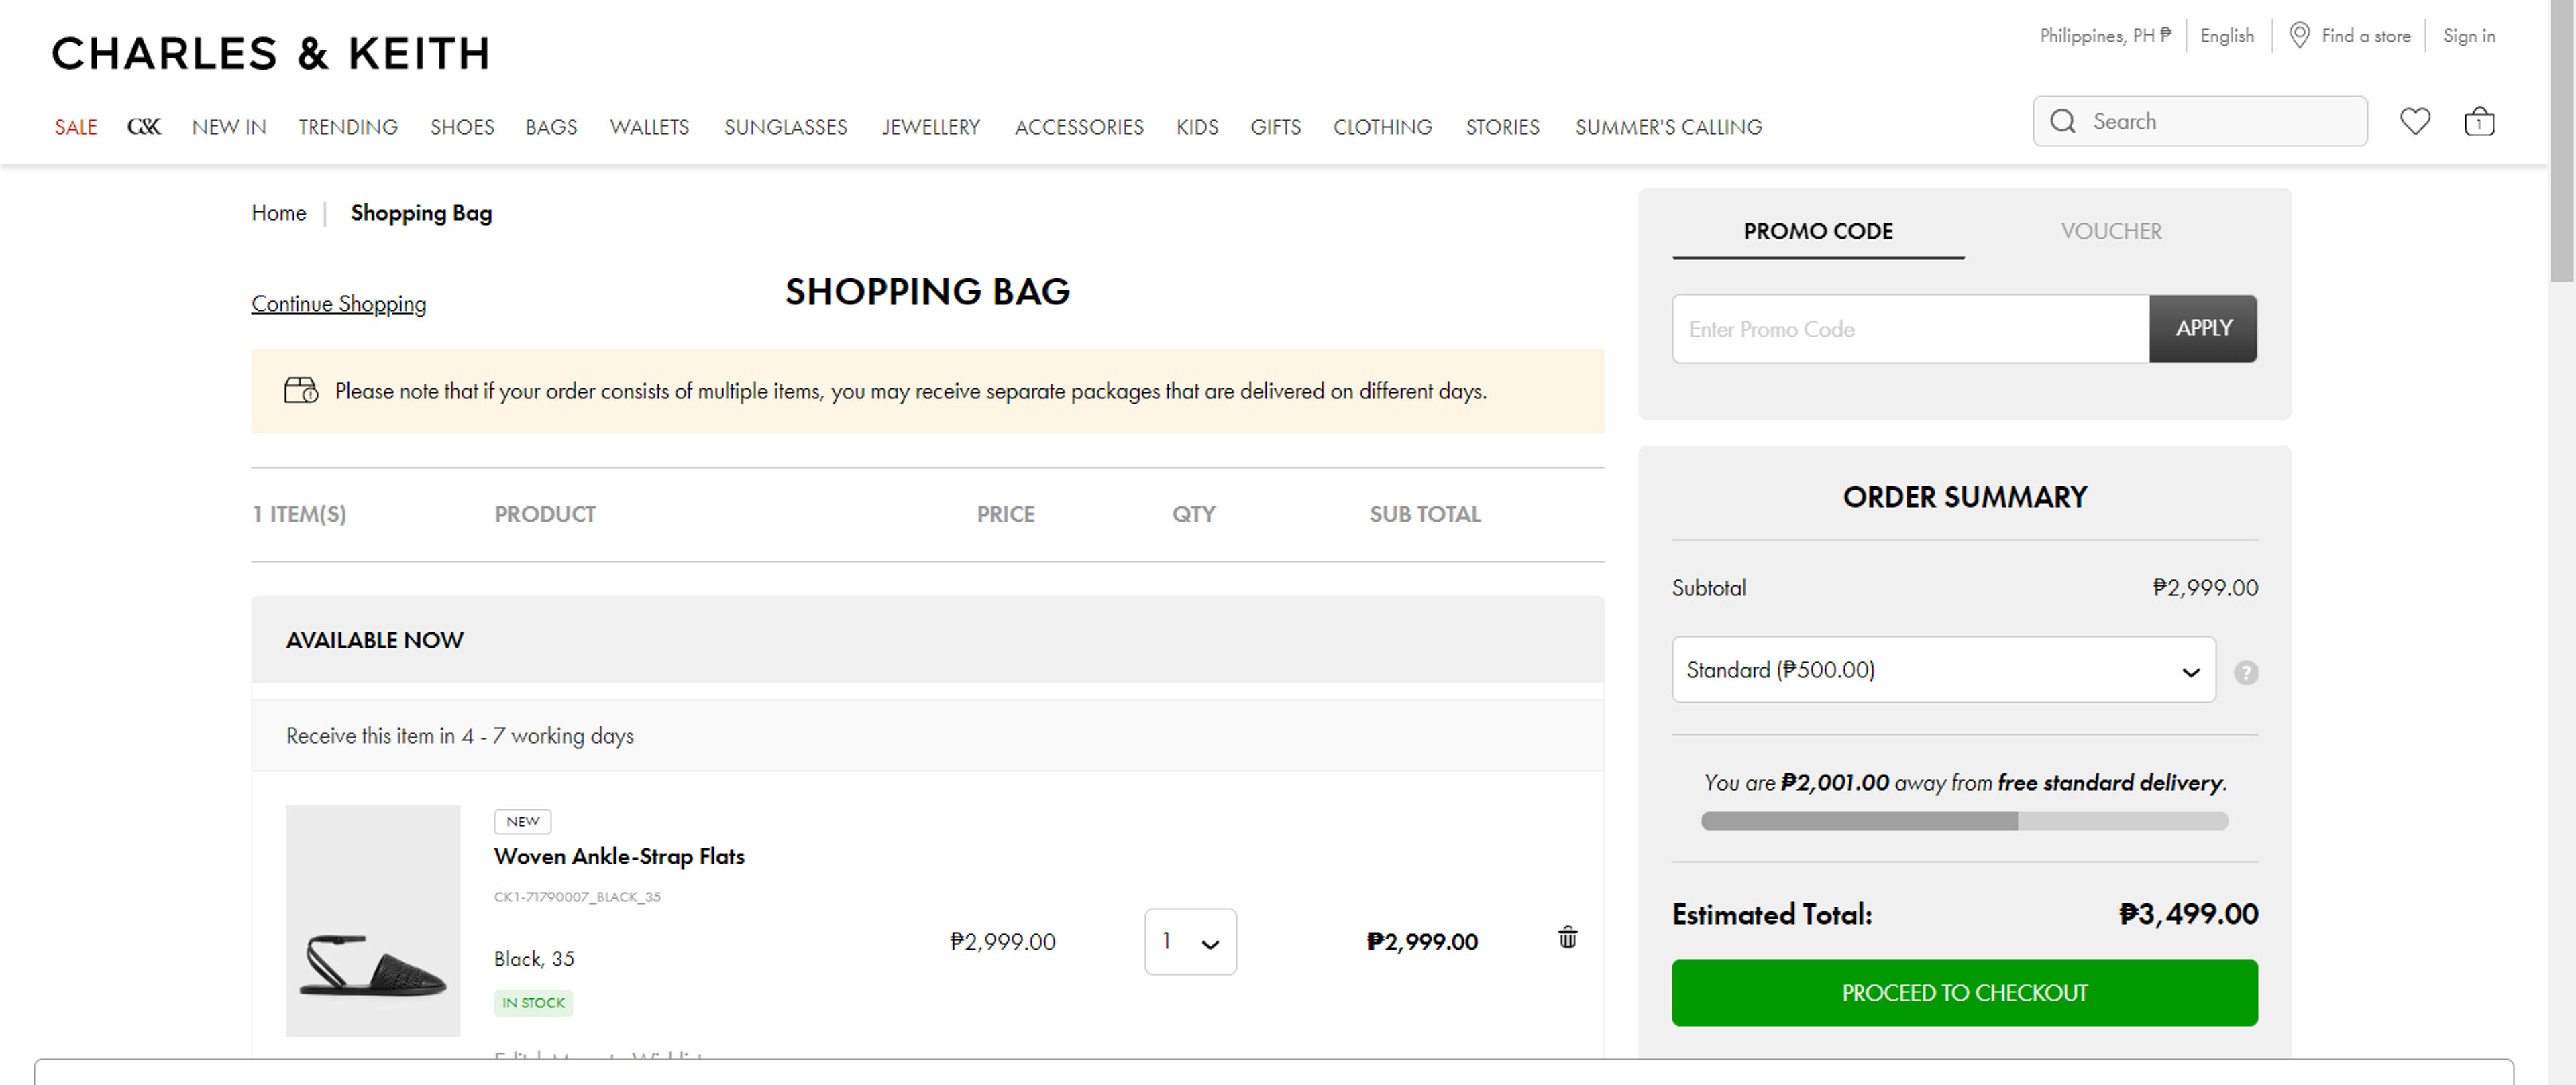This screenshot has height=1085, width=2576.
Task: Open the Bags navigation menu
Action: coord(551,127)
